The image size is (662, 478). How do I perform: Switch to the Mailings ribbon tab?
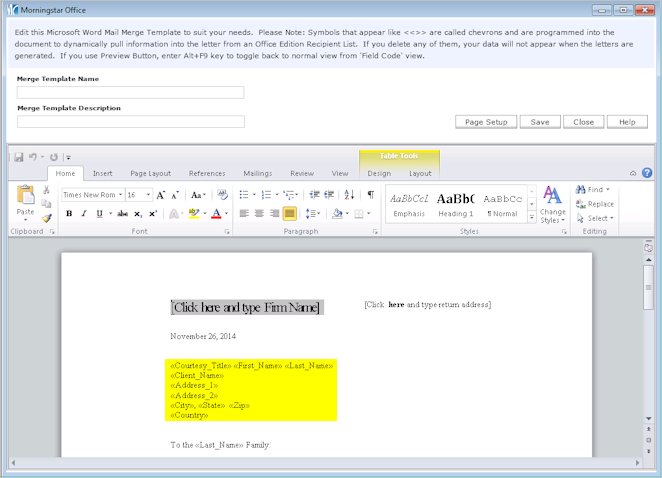[x=257, y=173]
